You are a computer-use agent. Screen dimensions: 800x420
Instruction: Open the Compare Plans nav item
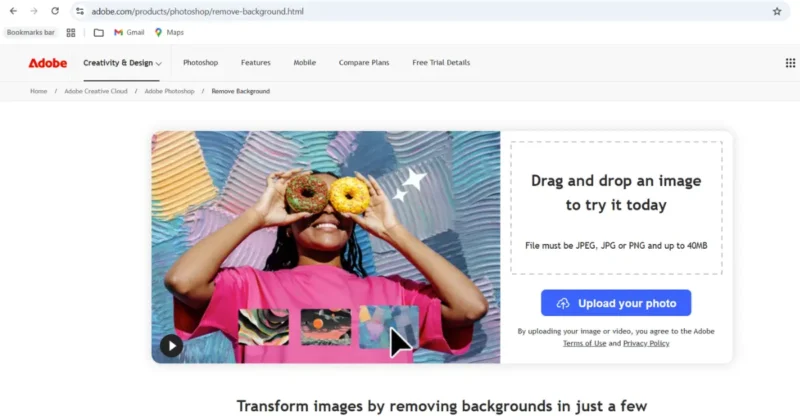point(364,62)
